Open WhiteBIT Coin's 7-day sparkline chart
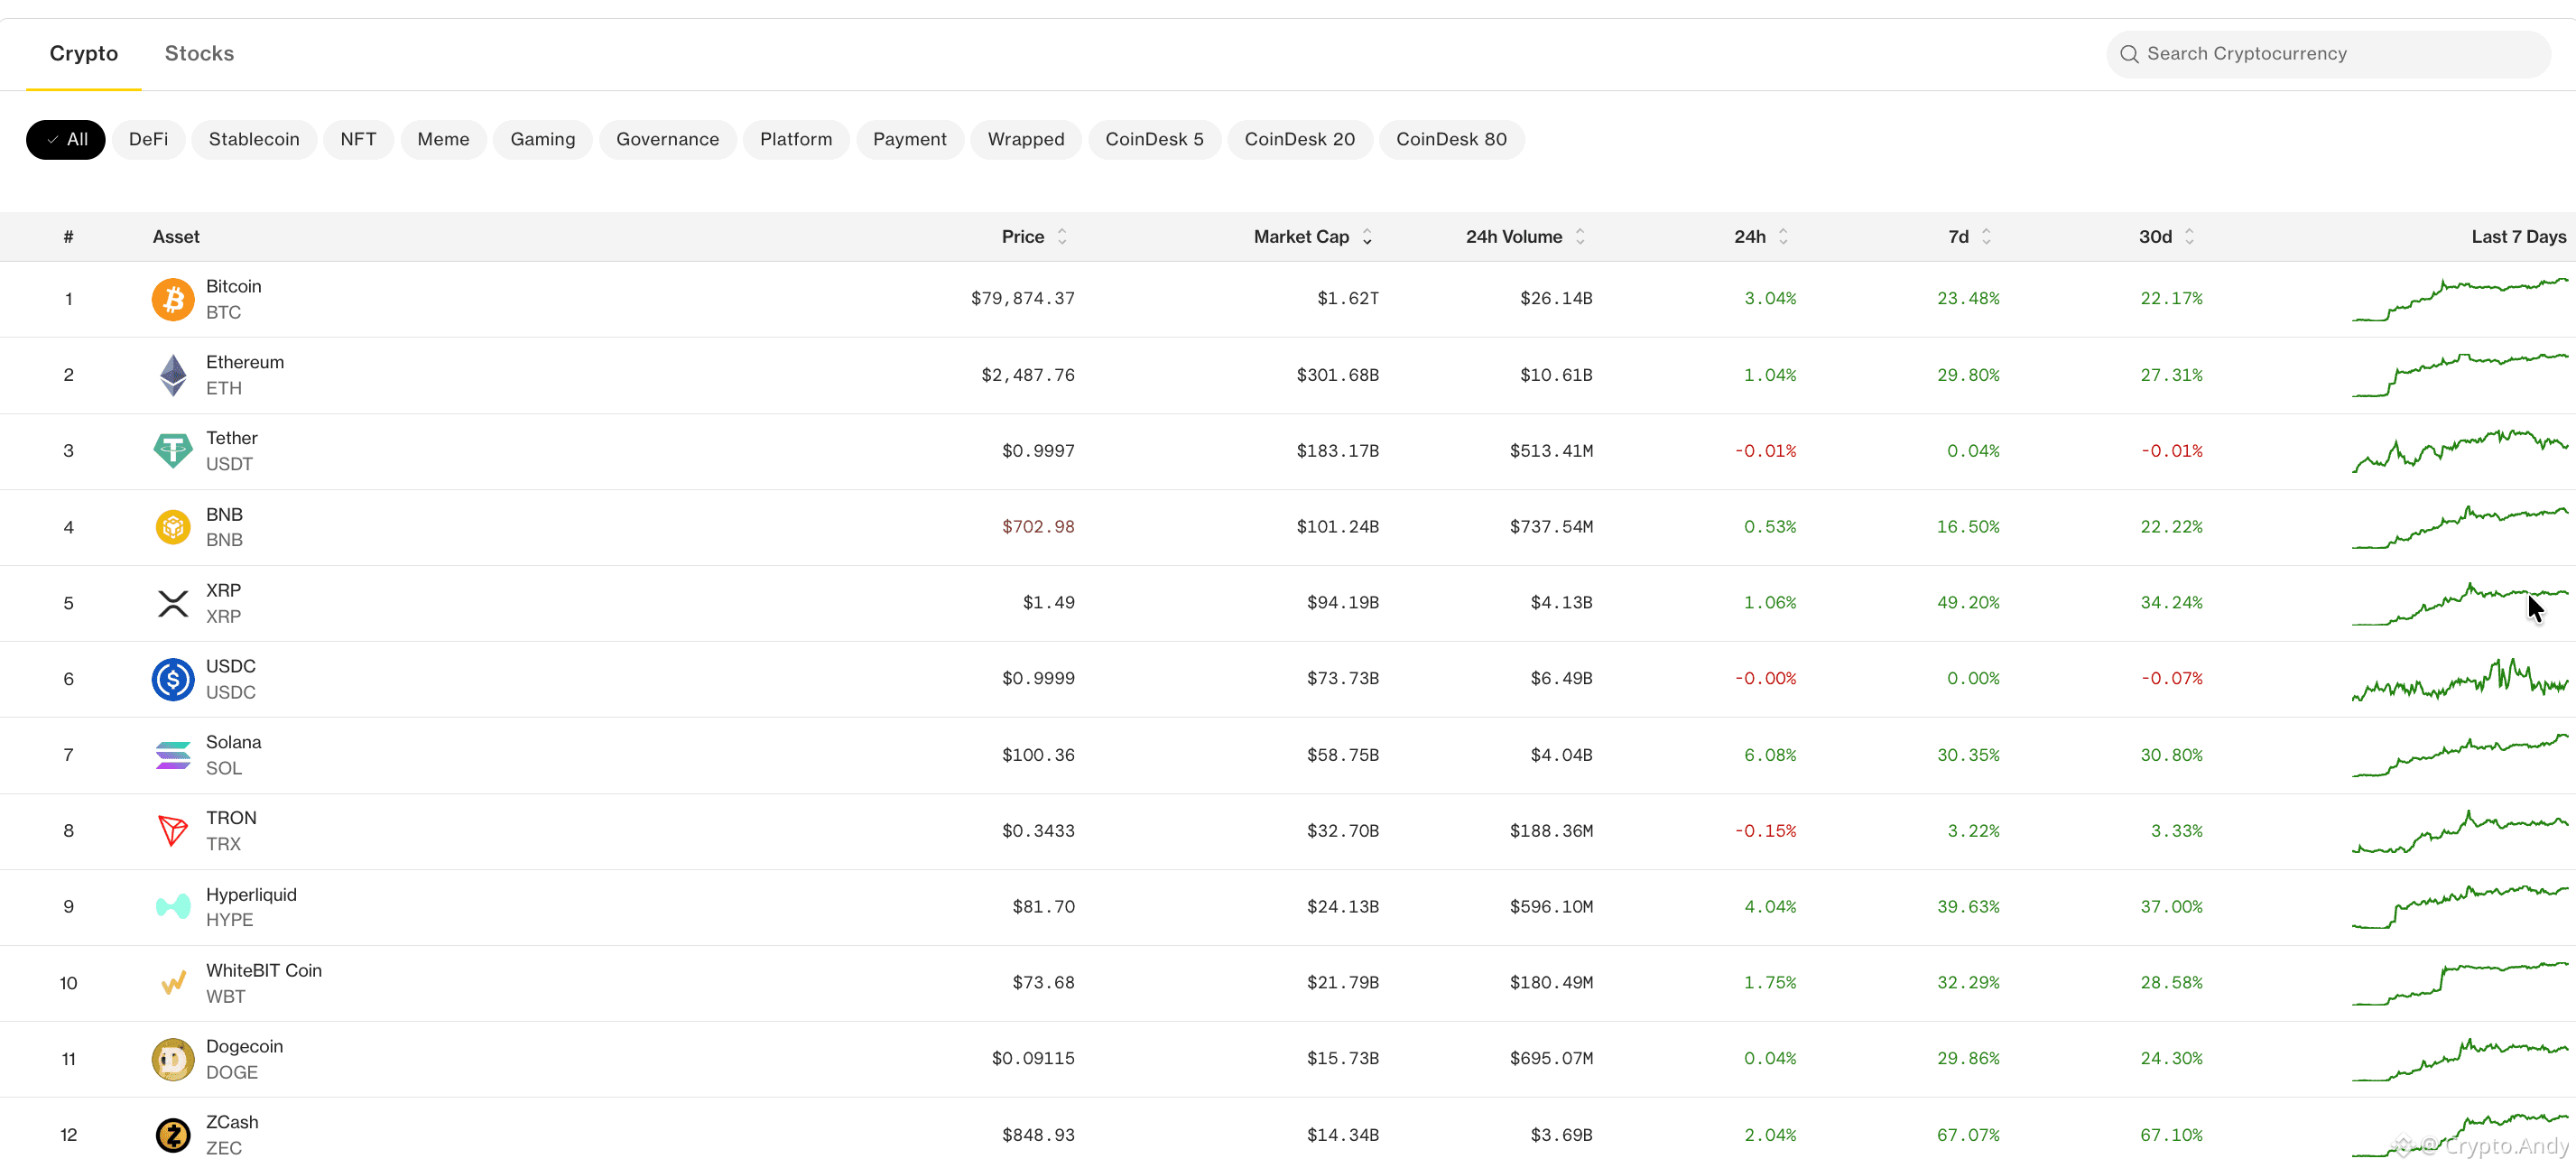 tap(2460, 983)
